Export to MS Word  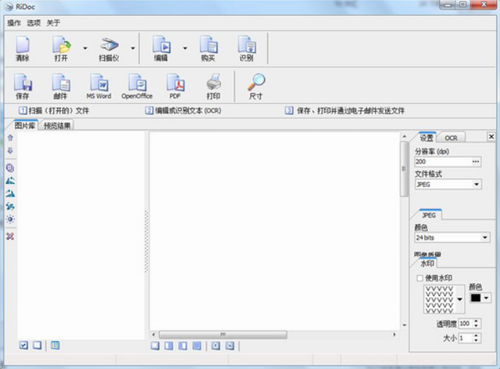click(x=99, y=83)
